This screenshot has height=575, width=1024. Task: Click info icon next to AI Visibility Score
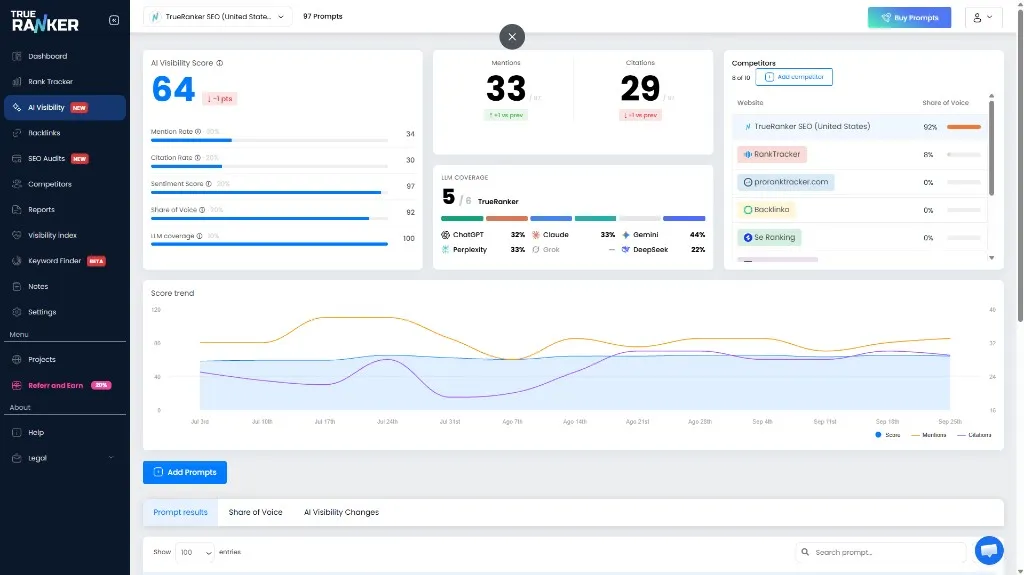click(x=219, y=63)
